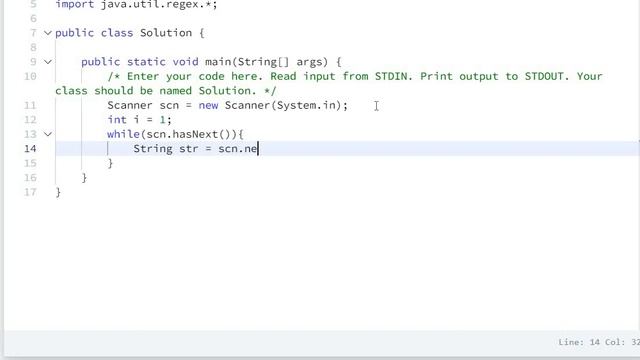Click line number 17 in gutter

(30, 192)
